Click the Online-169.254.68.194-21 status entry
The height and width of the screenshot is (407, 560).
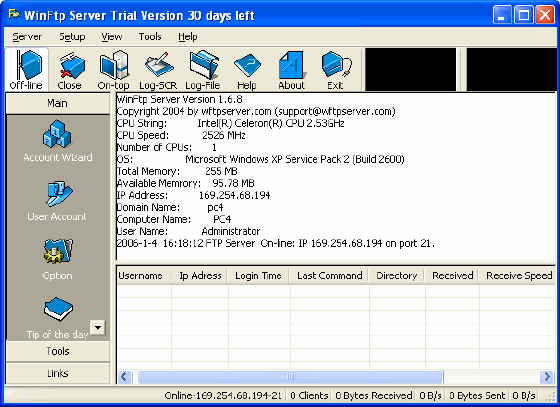point(223,396)
